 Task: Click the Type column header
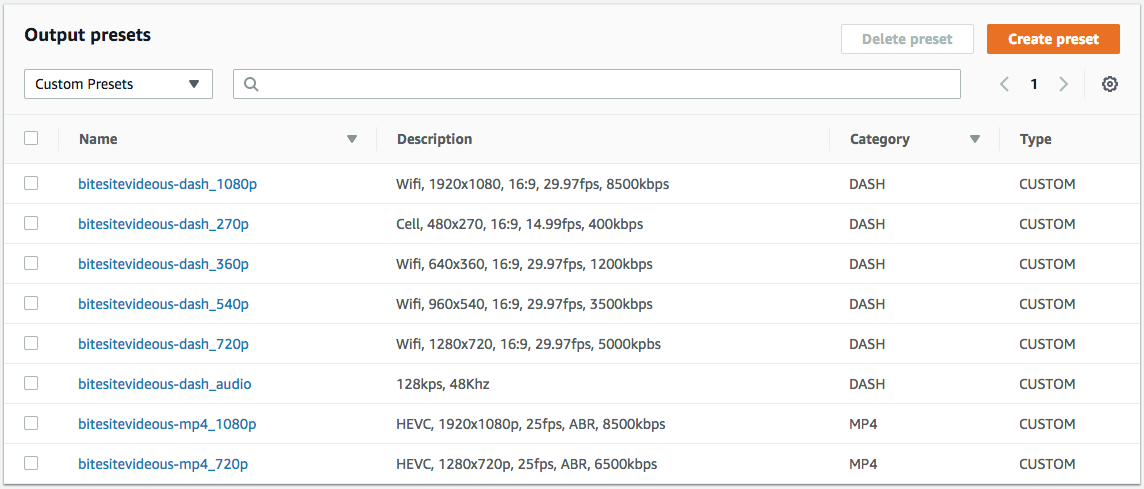[1035, 139]
